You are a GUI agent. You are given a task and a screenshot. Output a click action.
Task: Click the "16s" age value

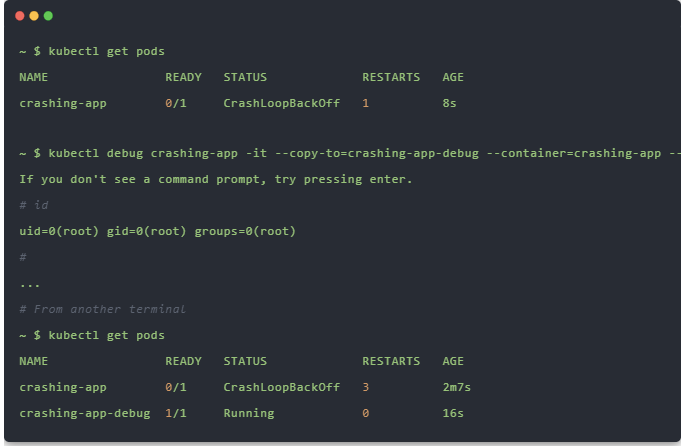[x=453, y=413]
